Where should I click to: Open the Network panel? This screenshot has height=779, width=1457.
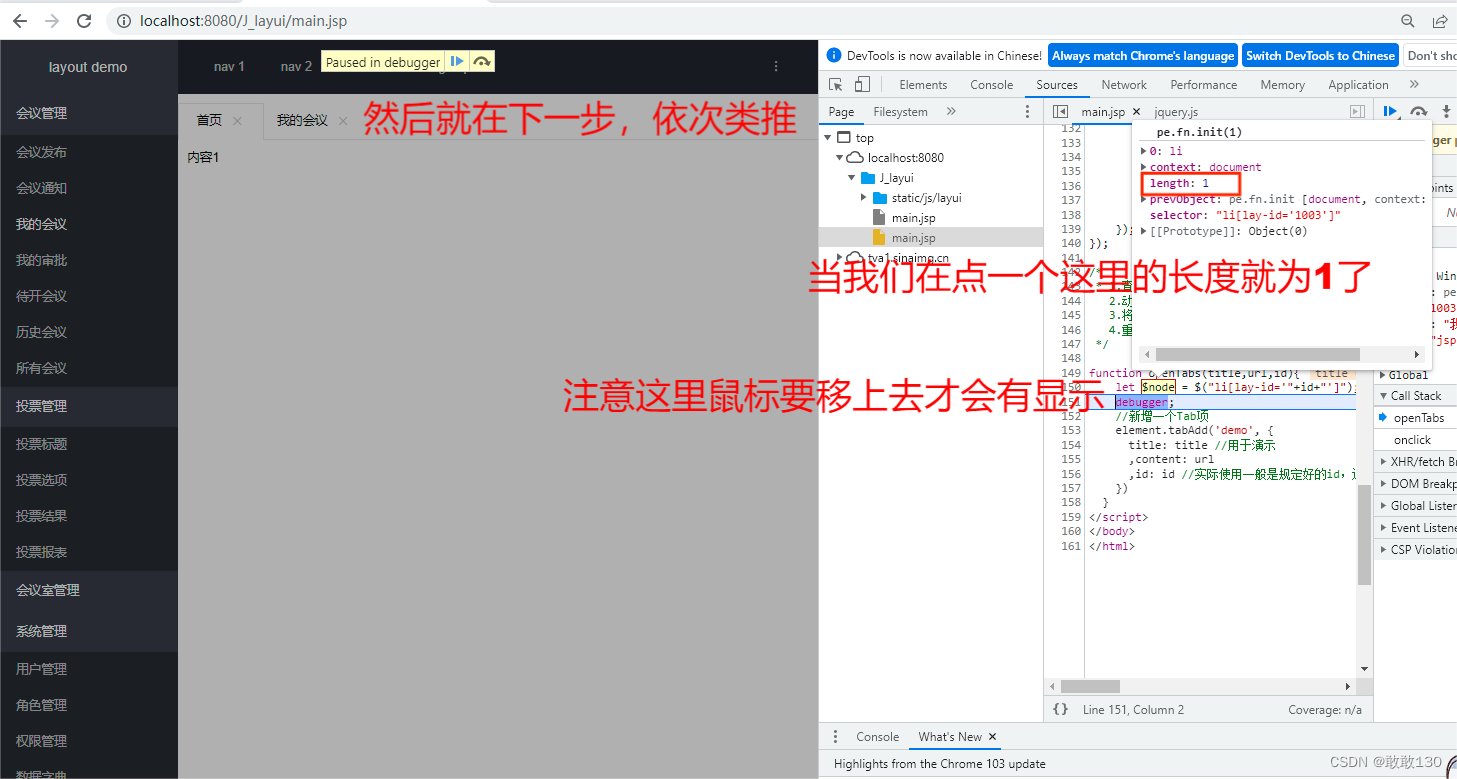click(x=1124, y=85)
